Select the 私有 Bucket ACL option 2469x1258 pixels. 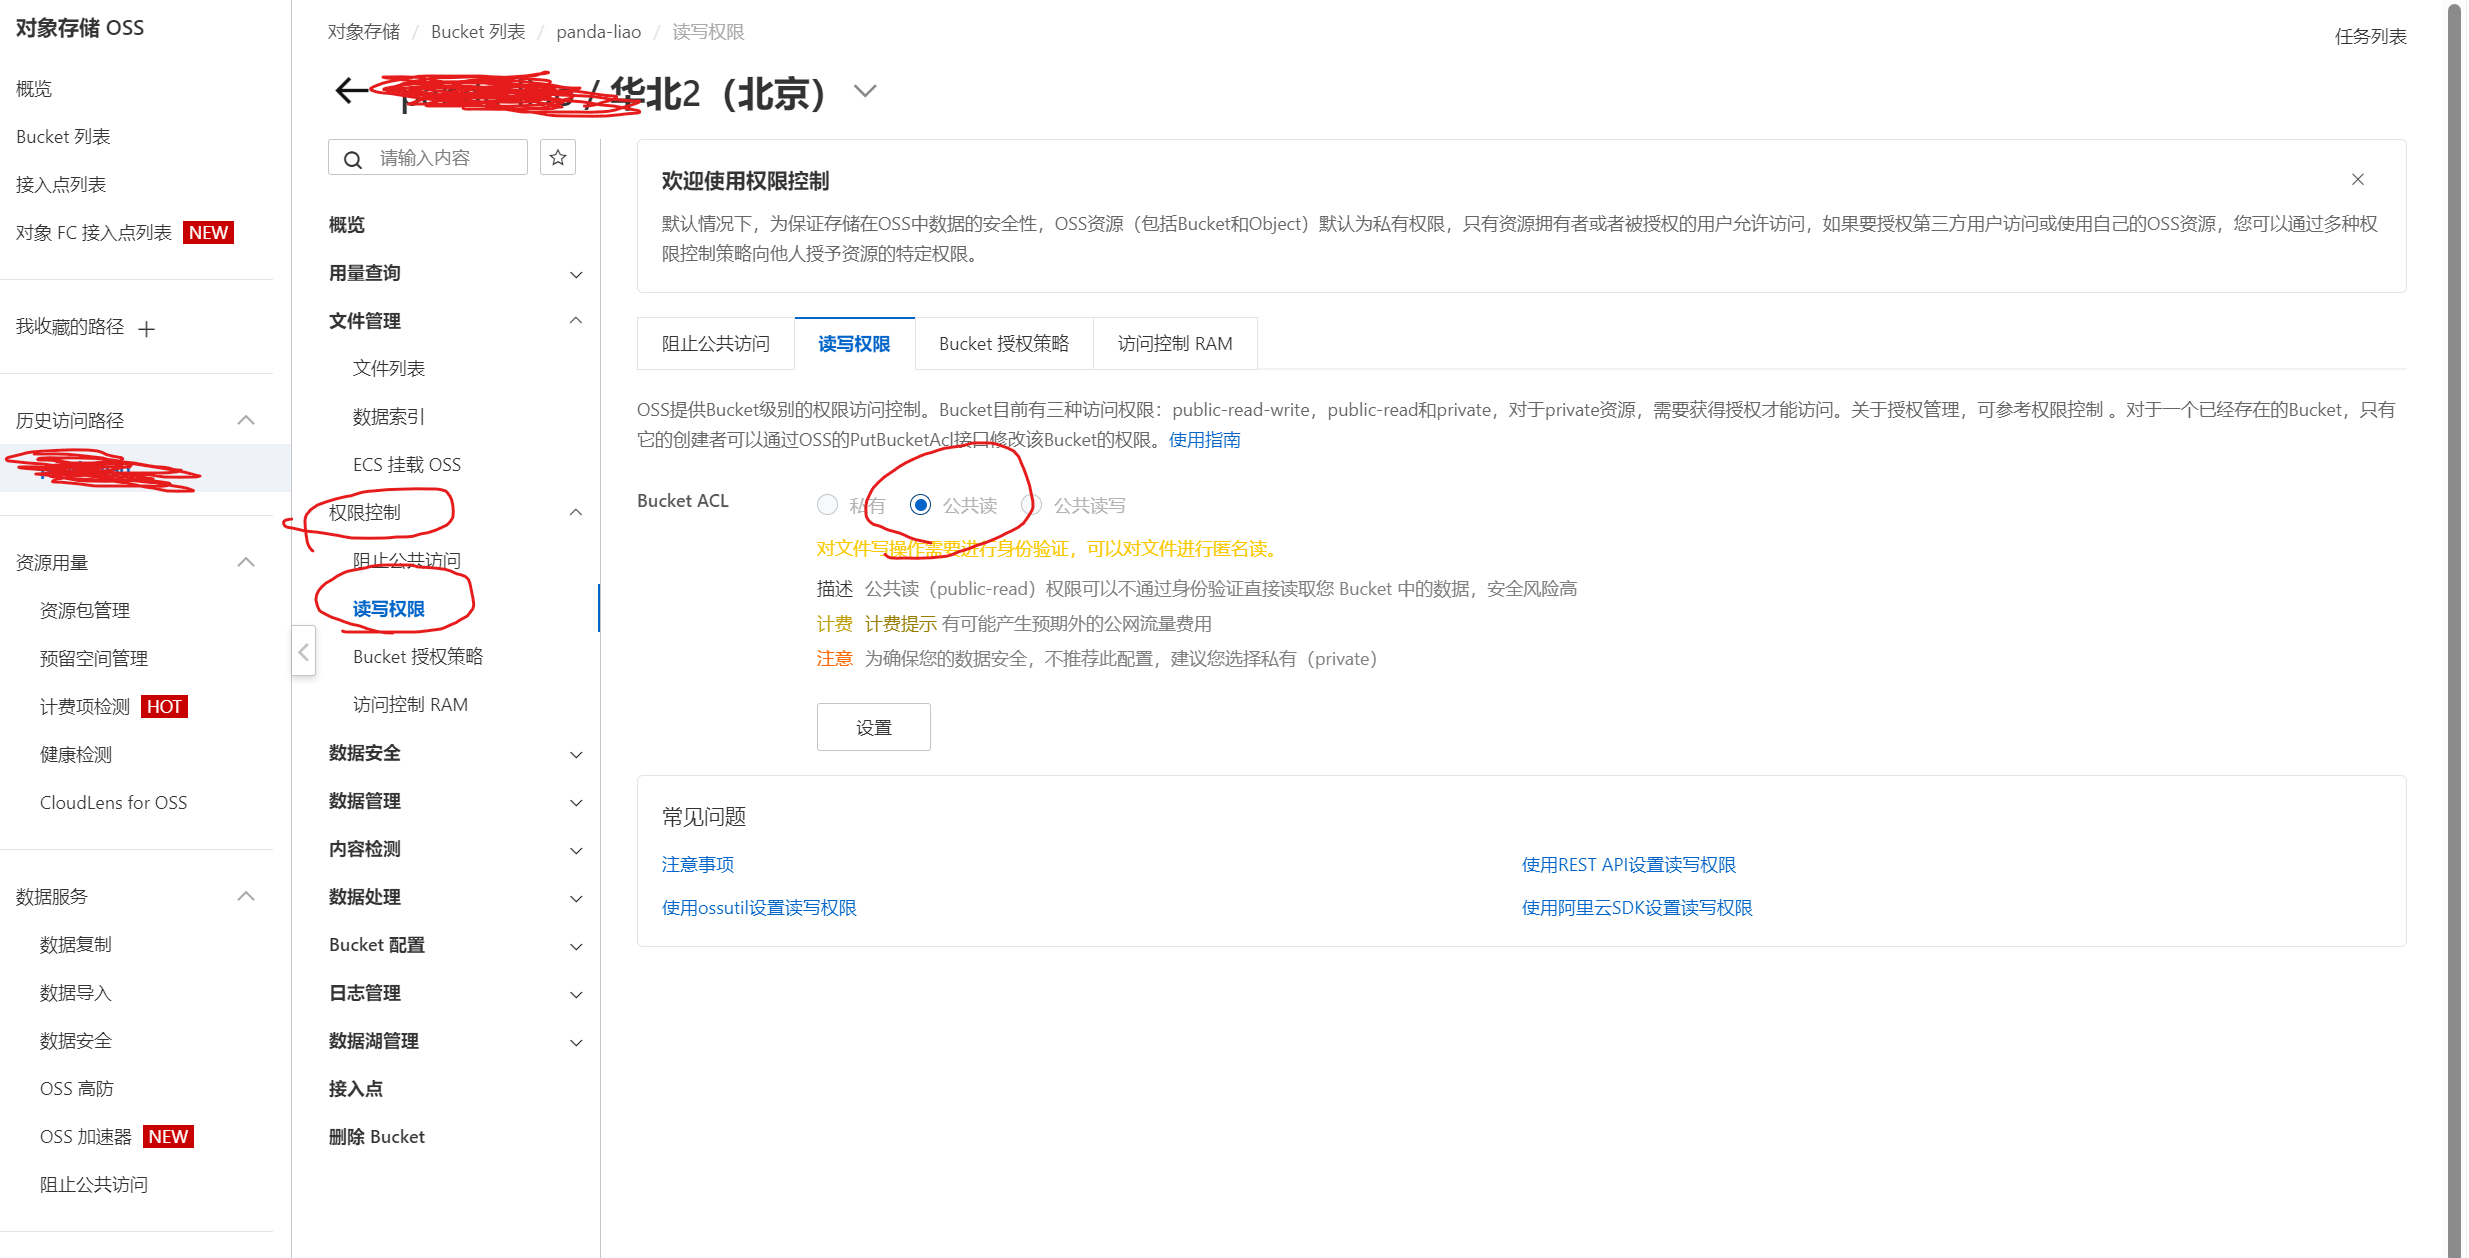(827, 504)
